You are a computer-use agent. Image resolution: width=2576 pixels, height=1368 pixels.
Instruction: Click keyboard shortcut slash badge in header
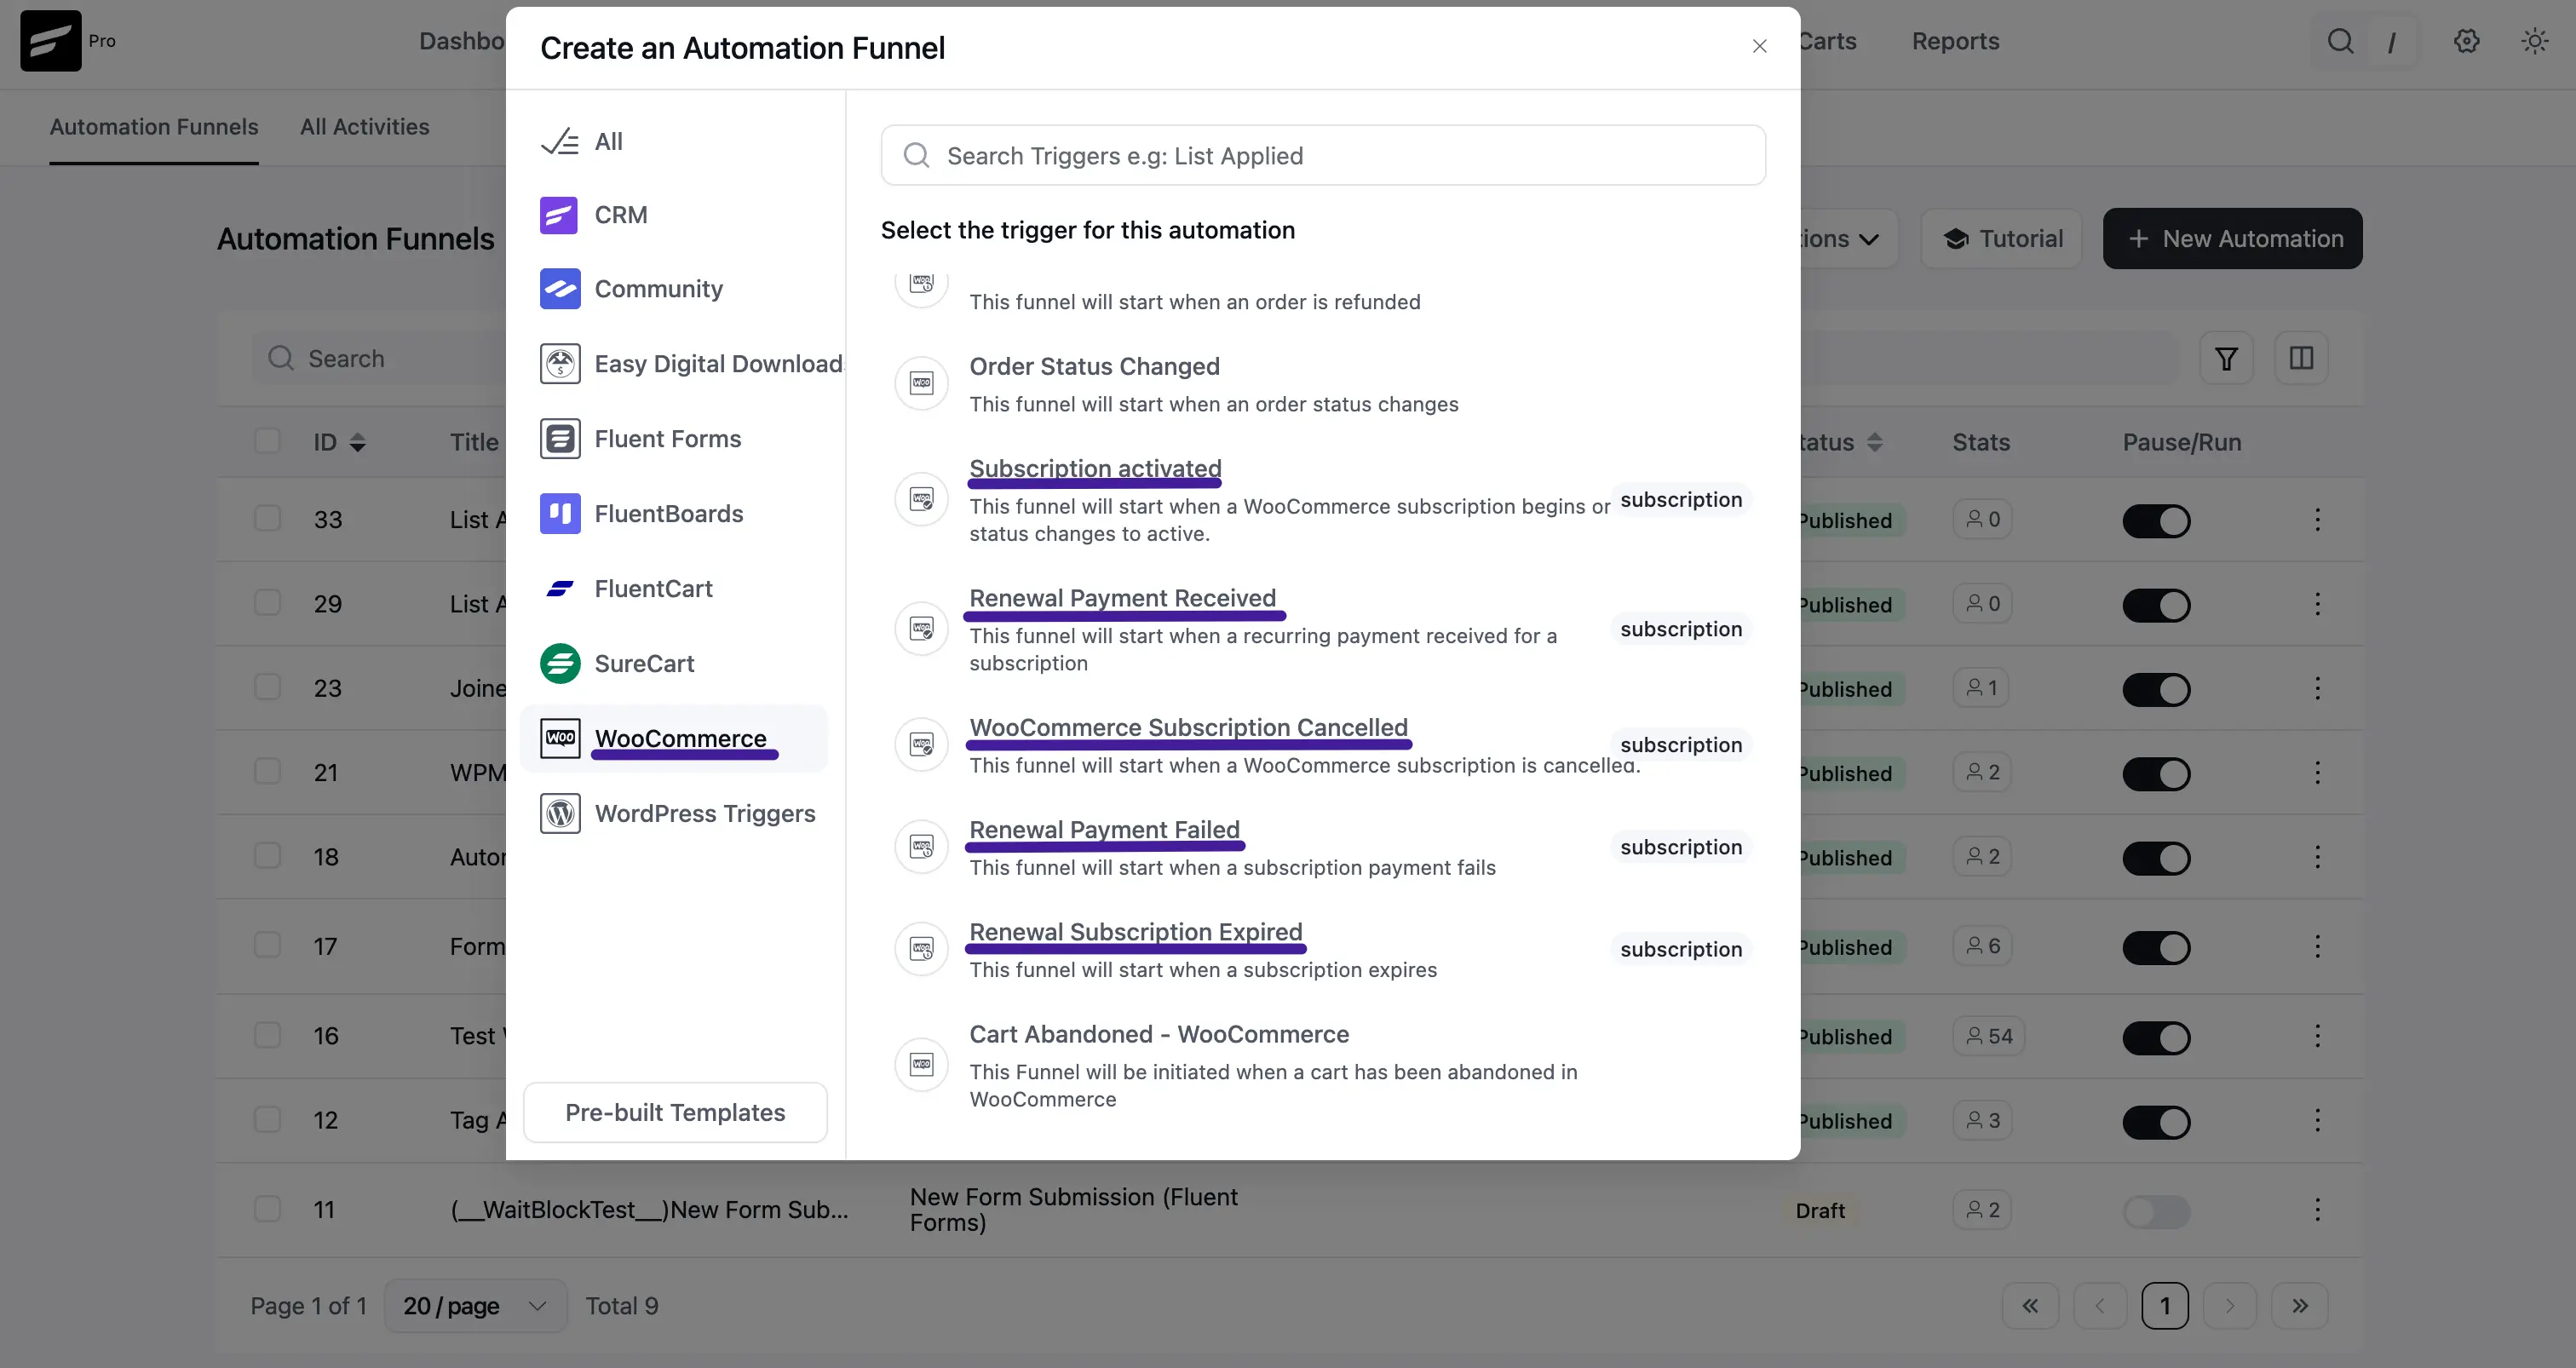2391,41
